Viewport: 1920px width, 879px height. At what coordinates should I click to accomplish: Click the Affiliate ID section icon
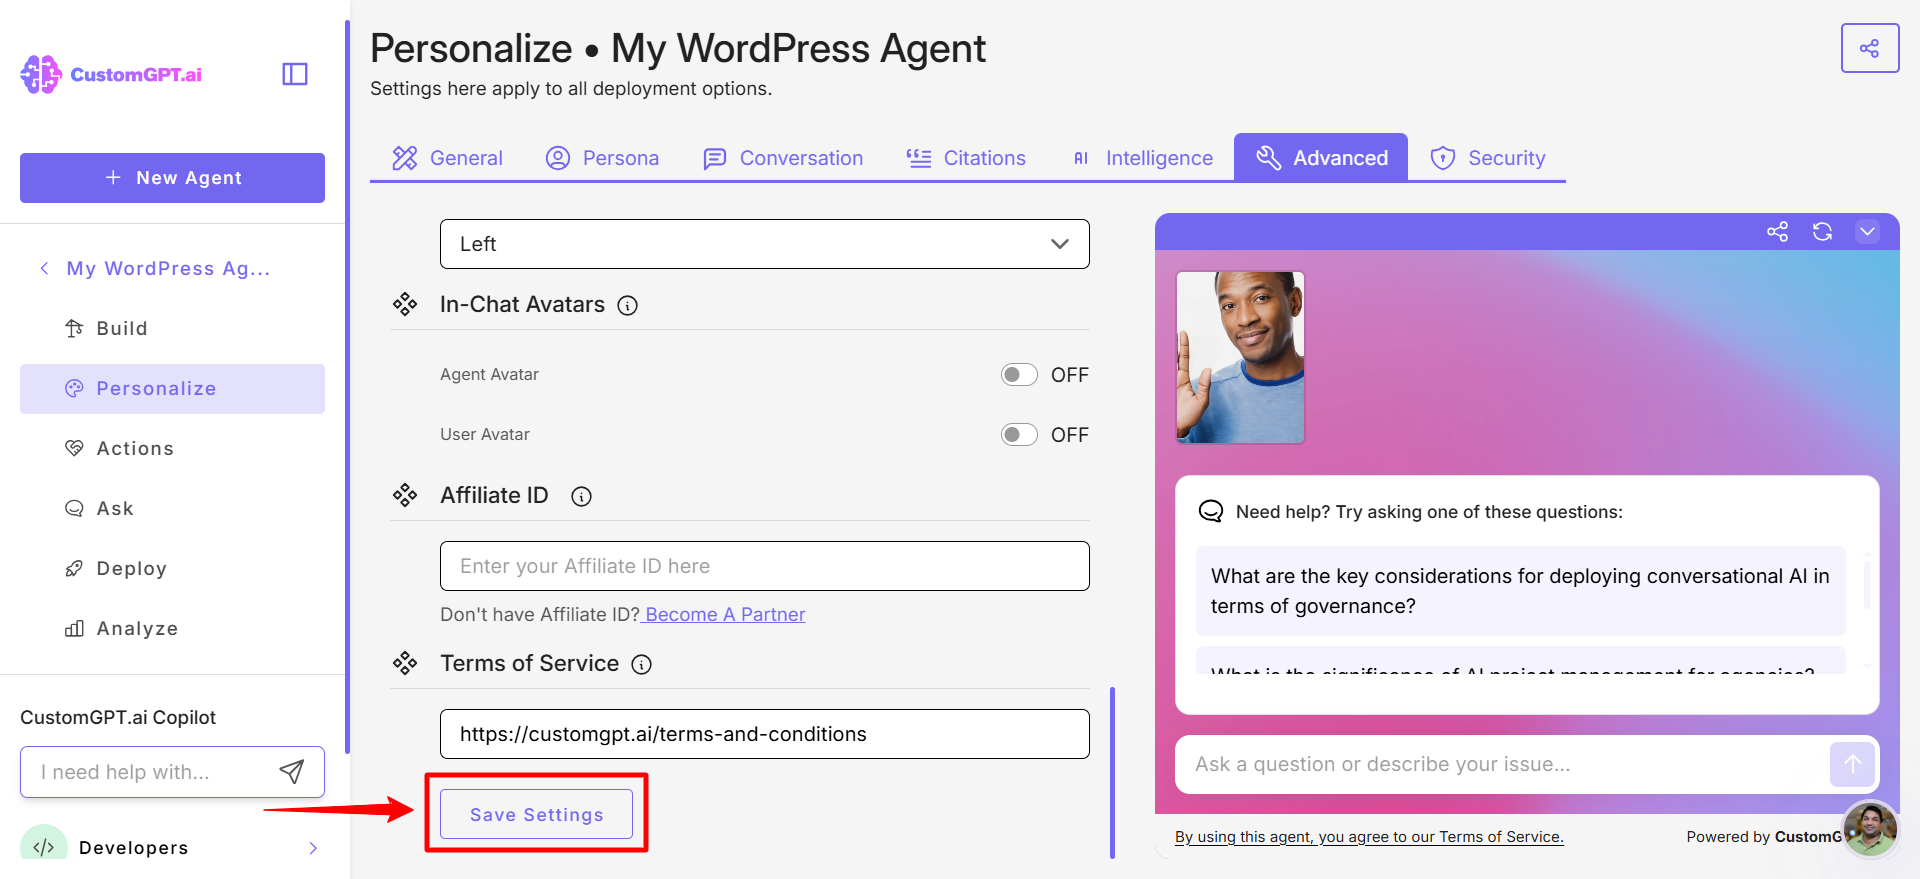pyautogui.click(x=405, y=495)
